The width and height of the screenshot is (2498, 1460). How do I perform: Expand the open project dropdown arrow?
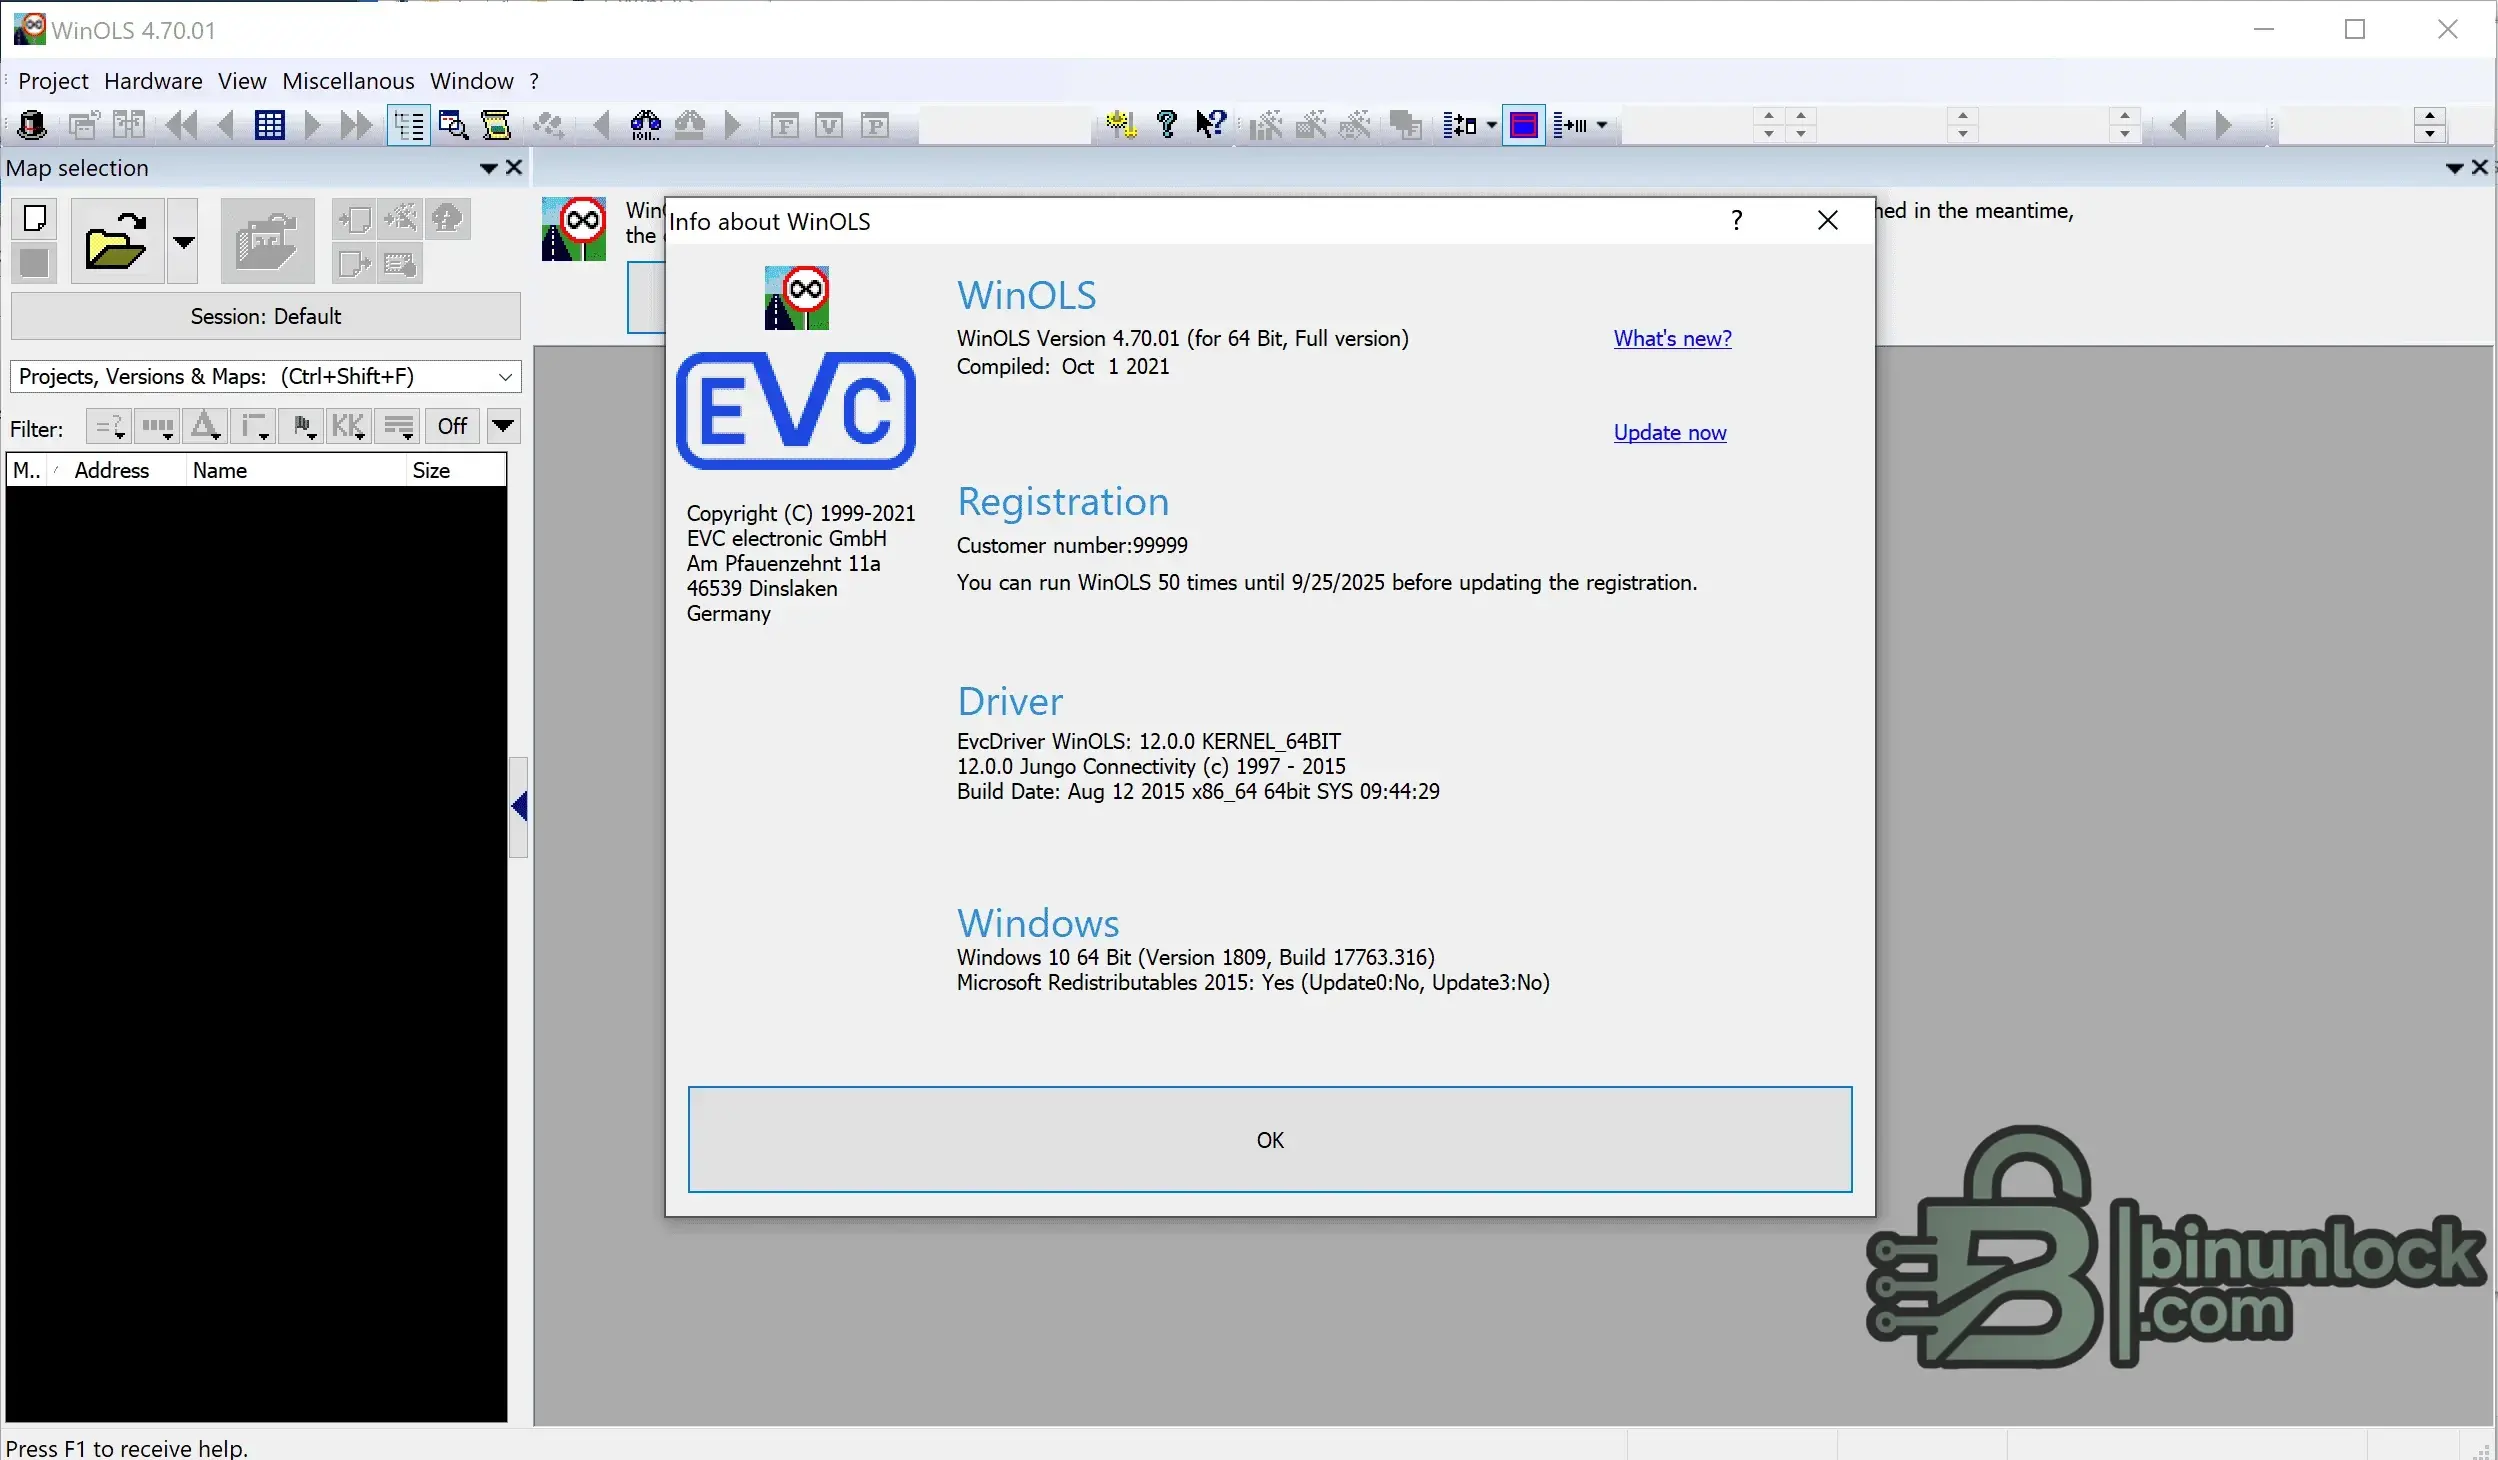click(x=183, y=241)
